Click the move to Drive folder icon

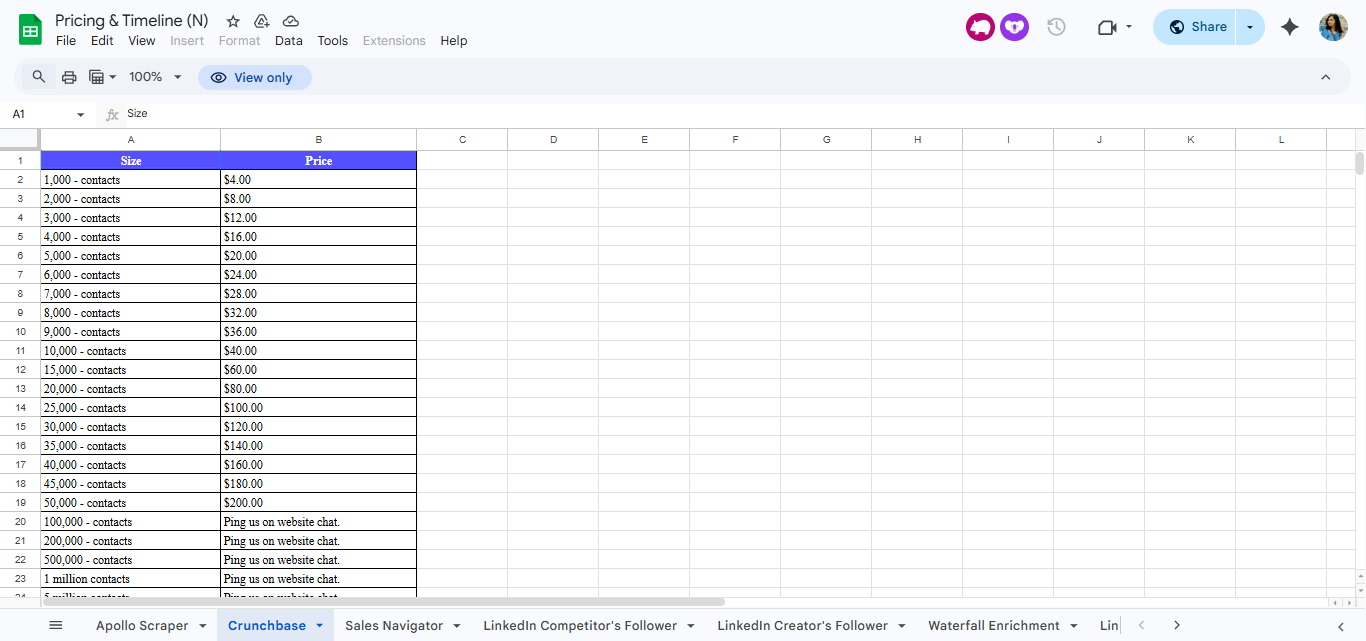click(x=261, y=21)
